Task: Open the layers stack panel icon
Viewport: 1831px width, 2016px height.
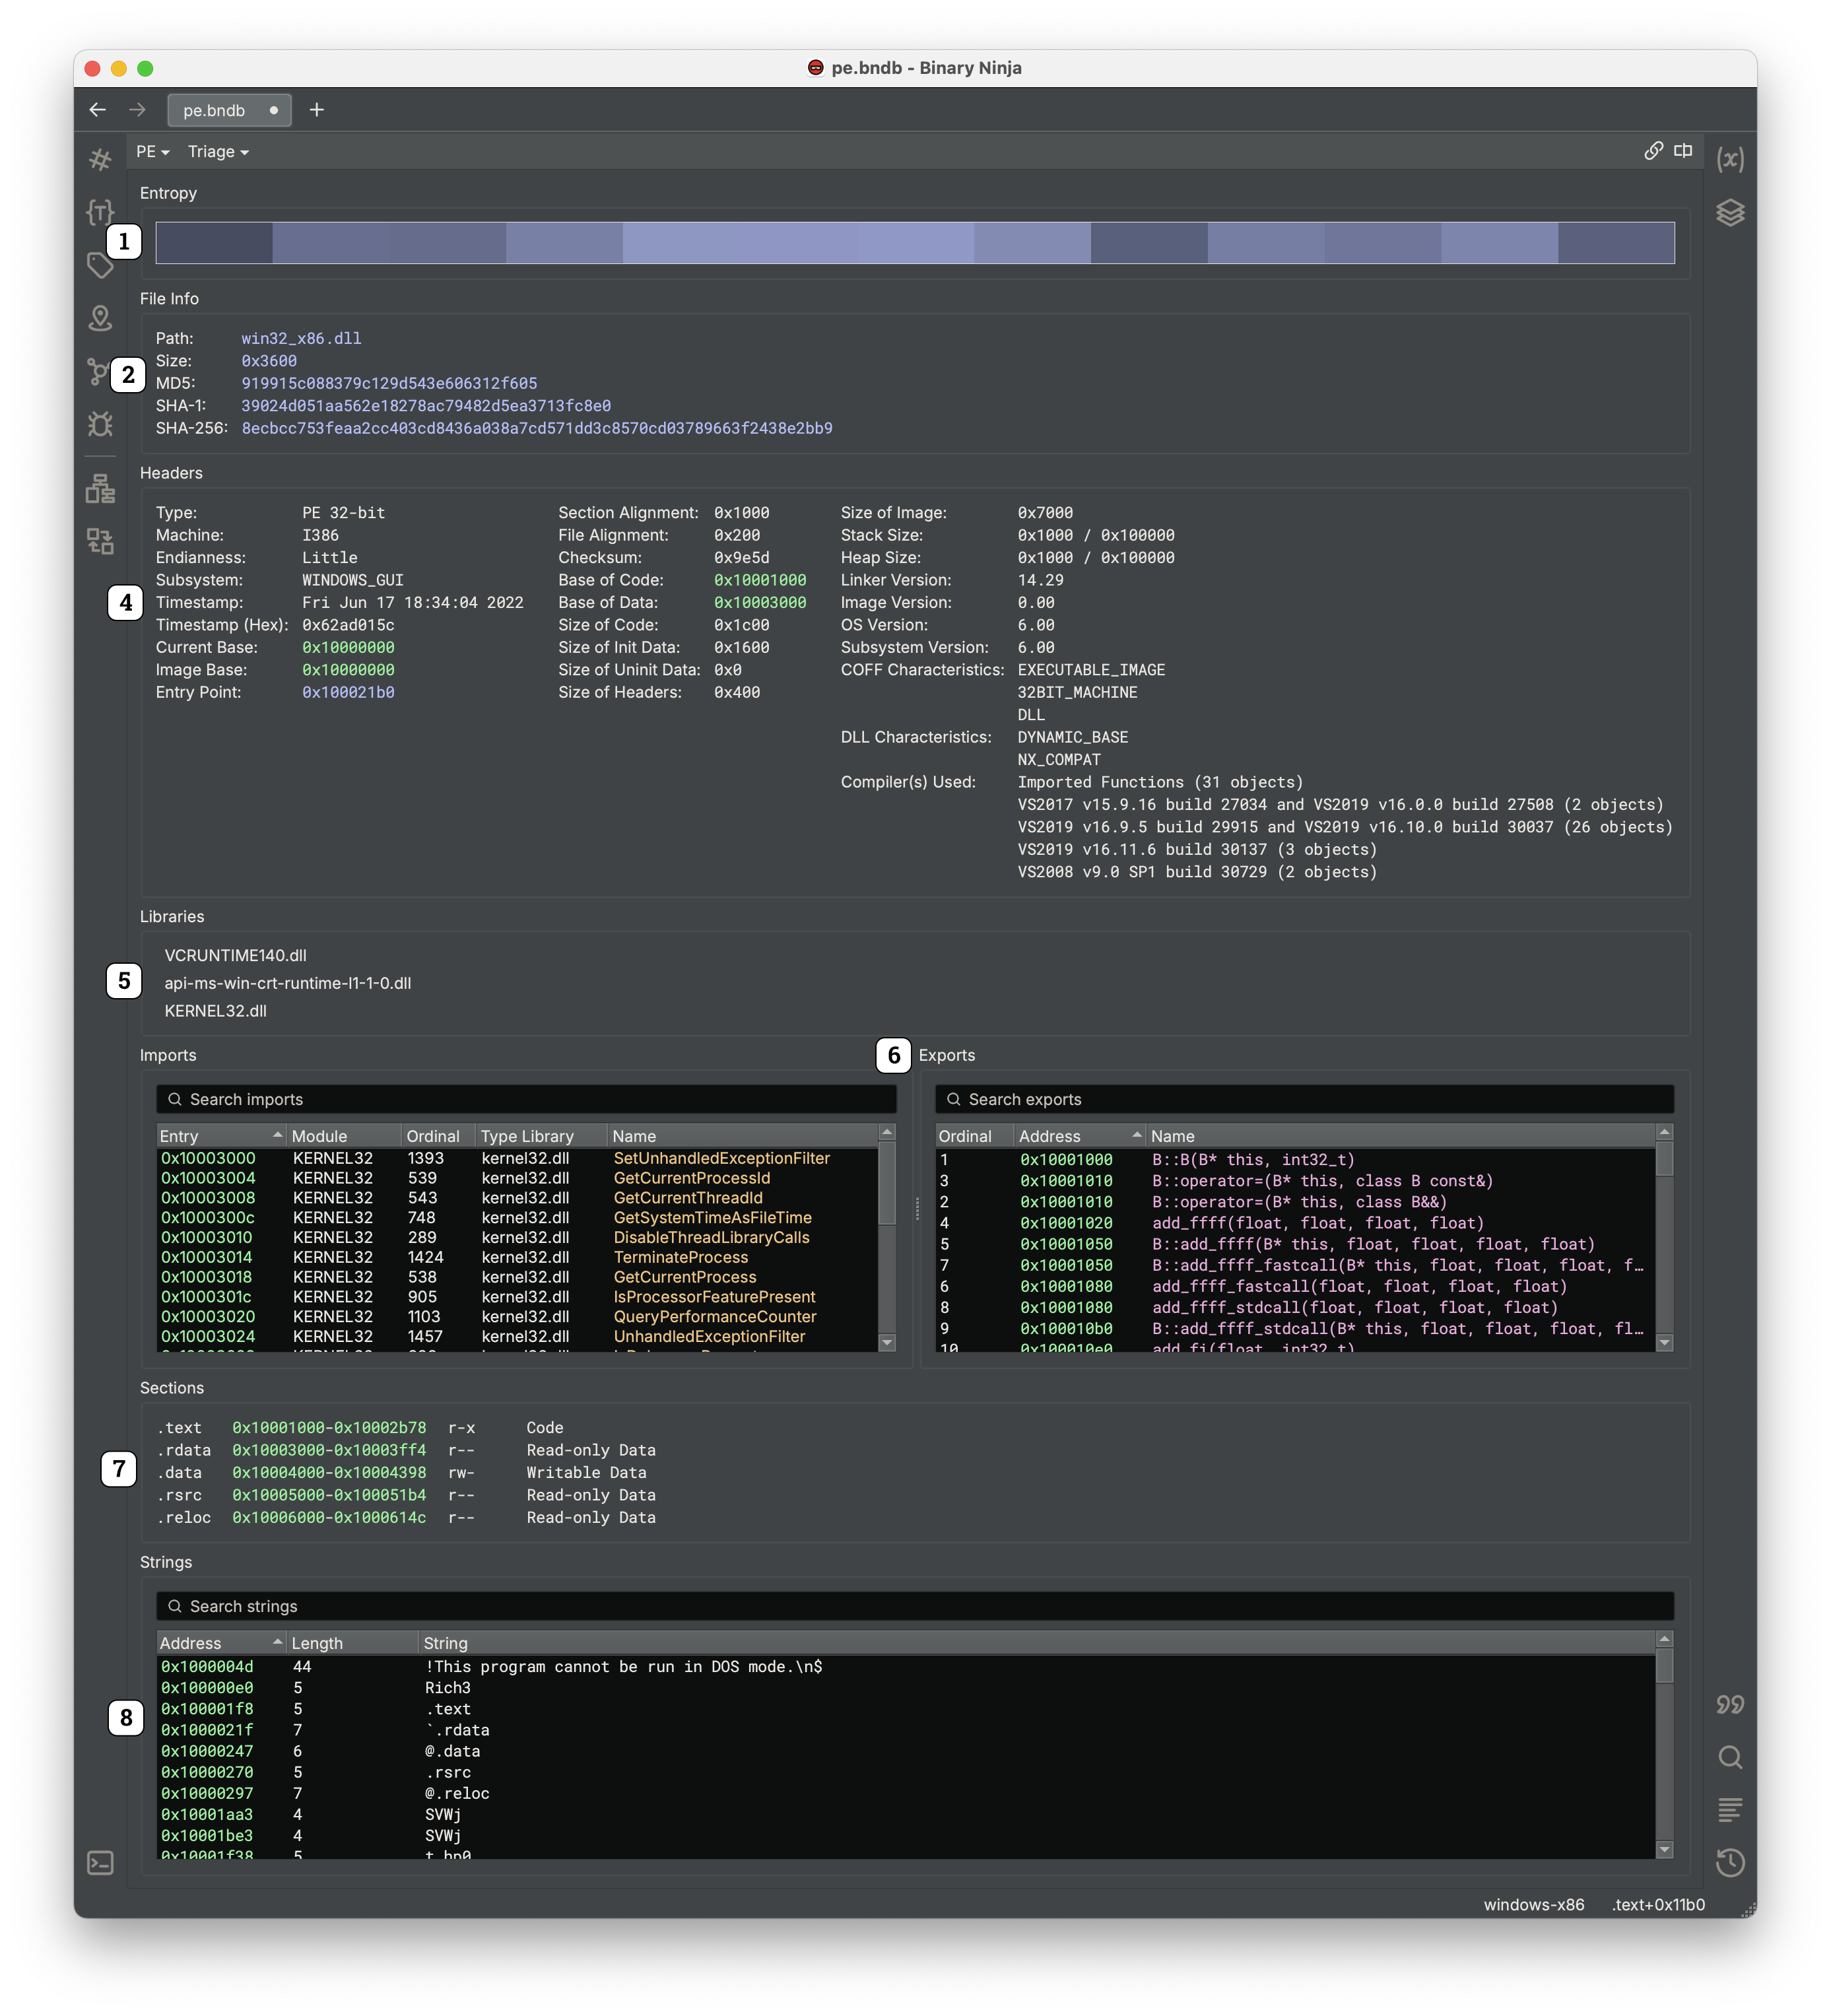Action: 1729,212
